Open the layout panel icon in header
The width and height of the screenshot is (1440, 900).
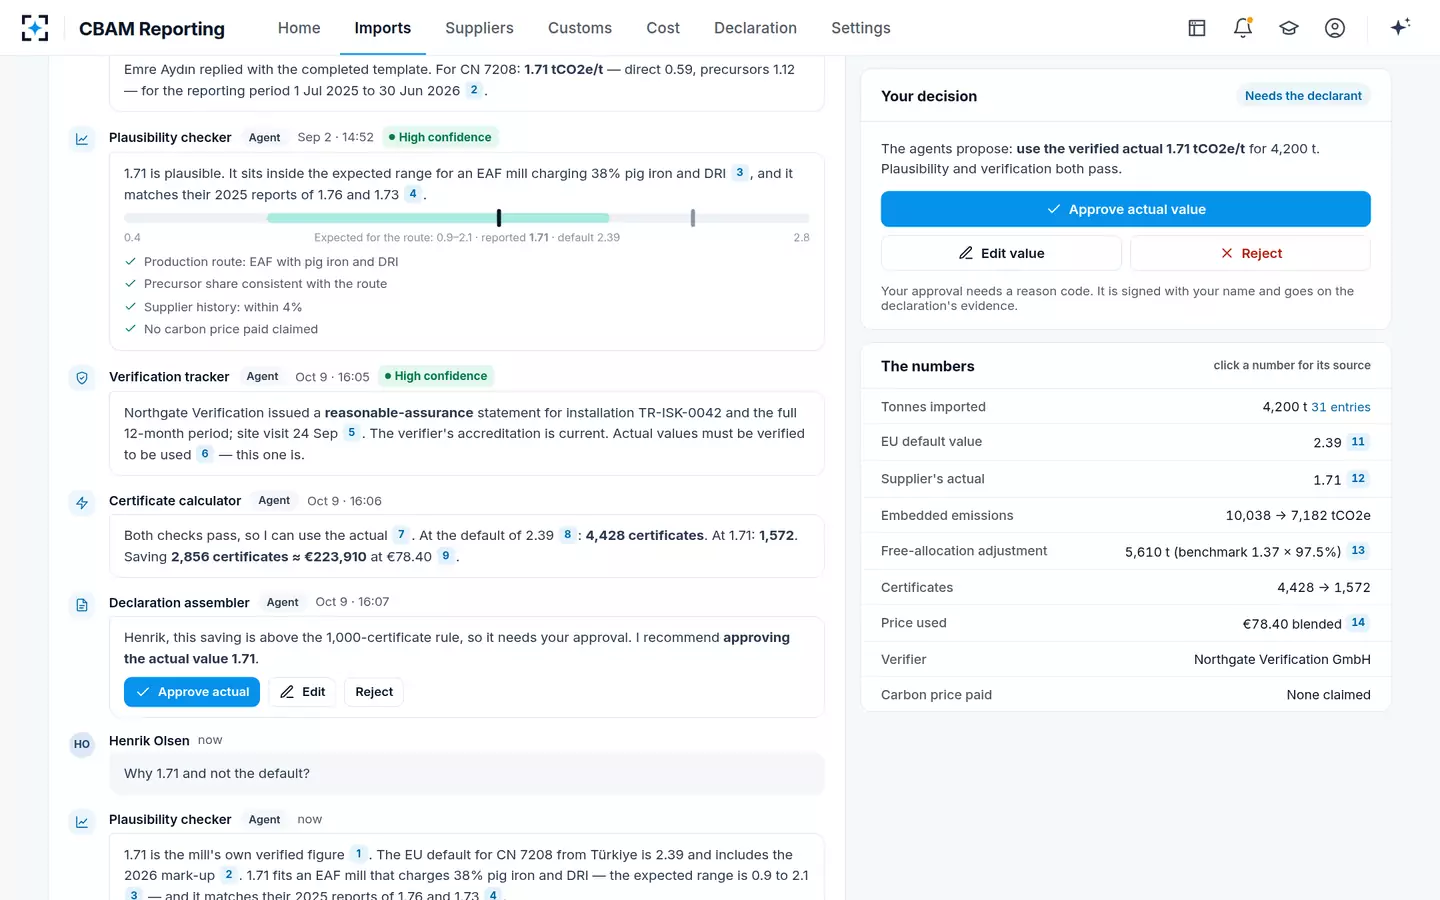click(x=1197, y=28)
